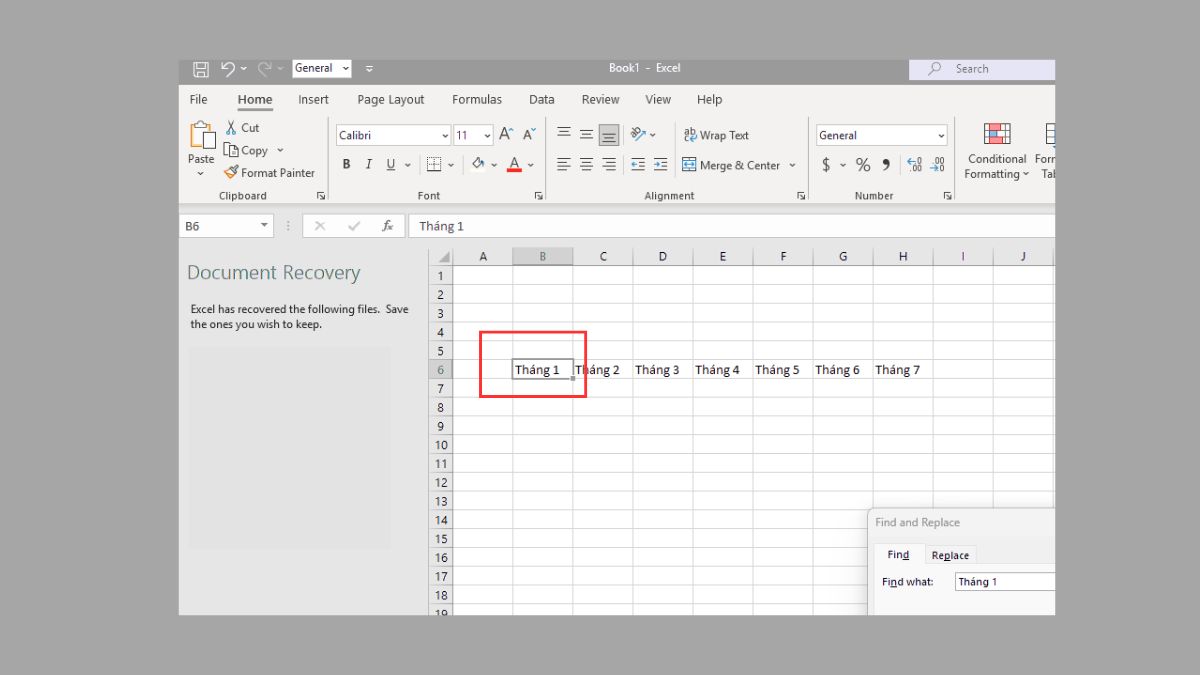Apply Percent Style to the selection
The image size is (1200, 675).
(x=862, y=164)
